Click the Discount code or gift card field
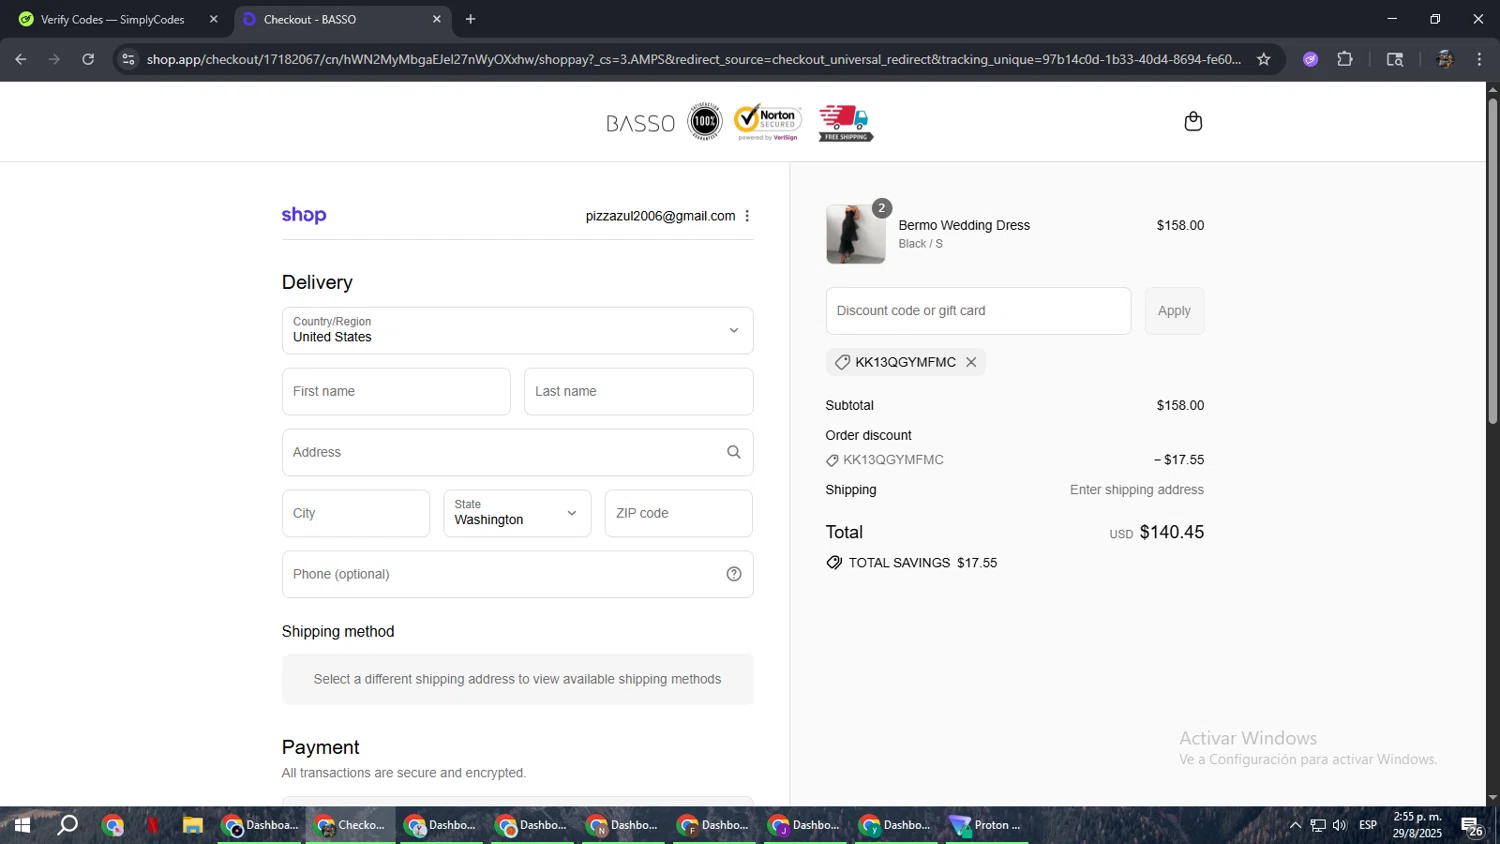 click(x=978, y=311)
